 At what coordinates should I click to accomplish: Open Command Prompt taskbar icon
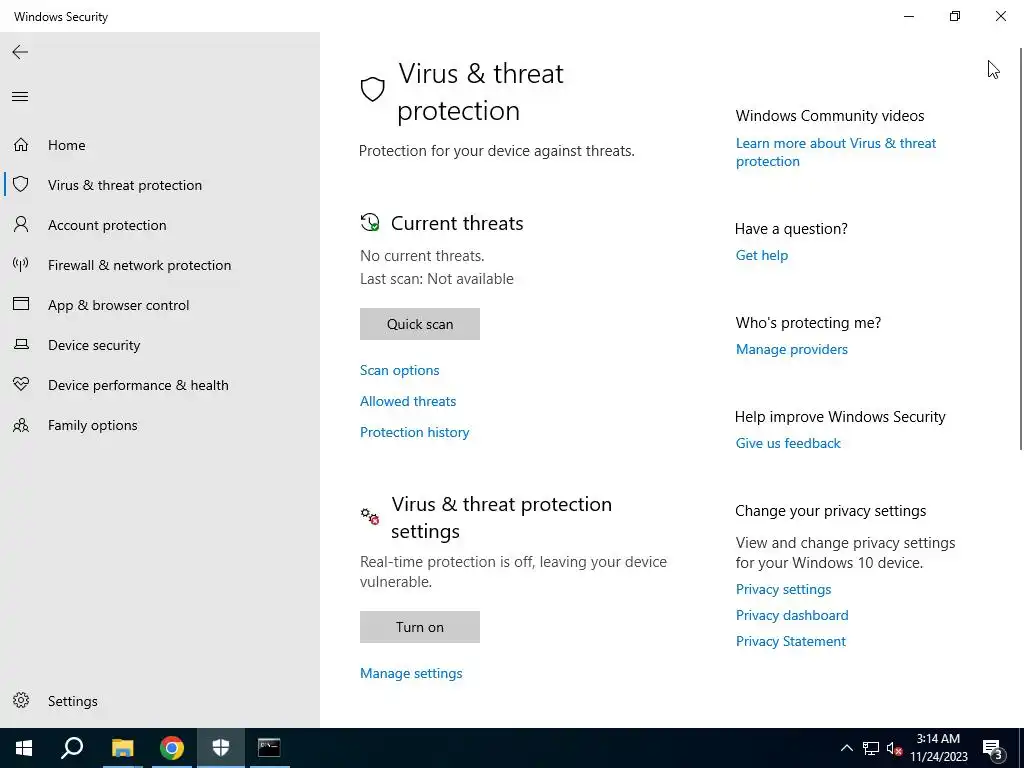coord(269,748)
